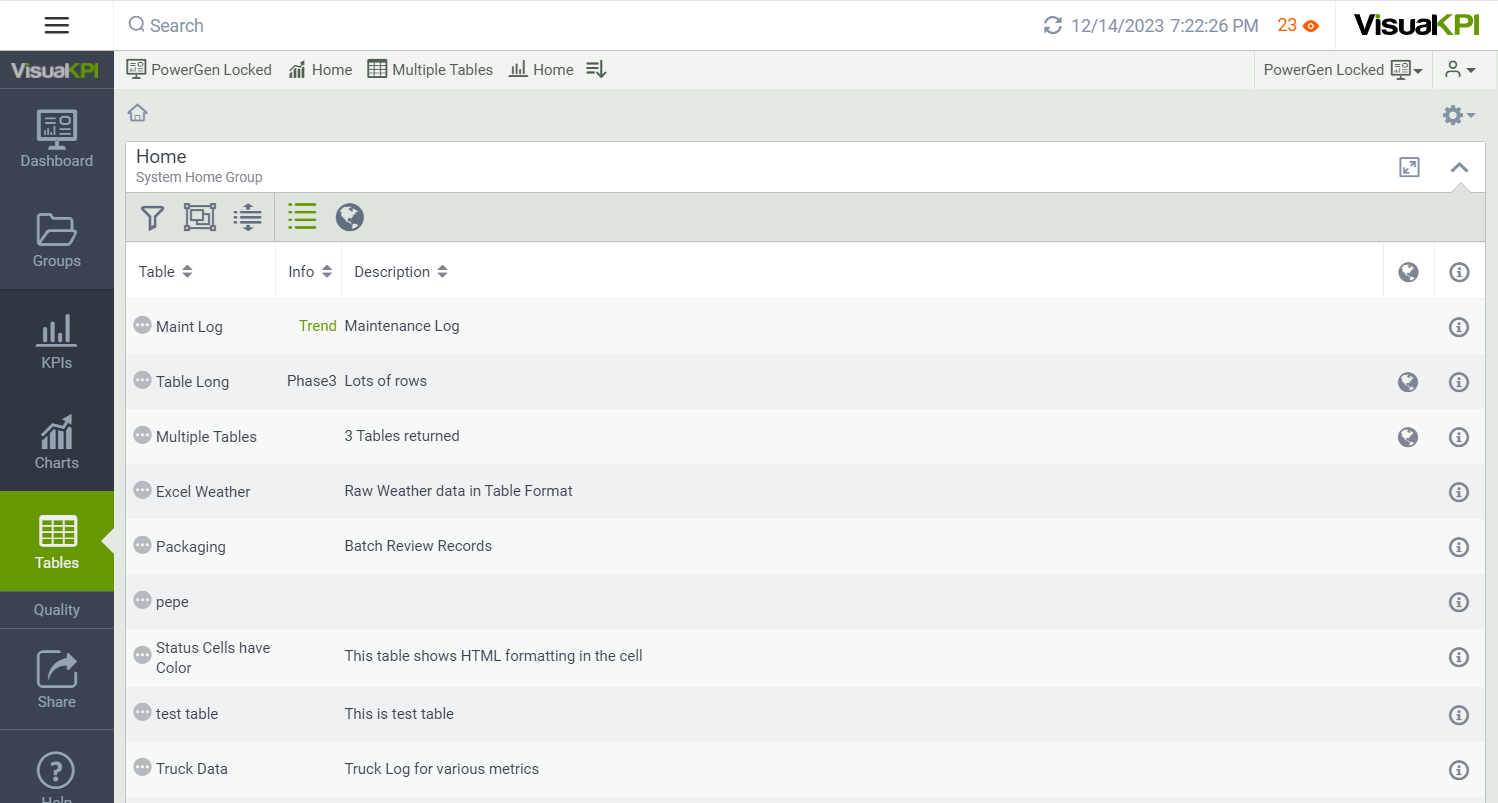This screenshot has width=1498, height=803.
Task: Open the user account dropdown
Action: coord(1460,70)
